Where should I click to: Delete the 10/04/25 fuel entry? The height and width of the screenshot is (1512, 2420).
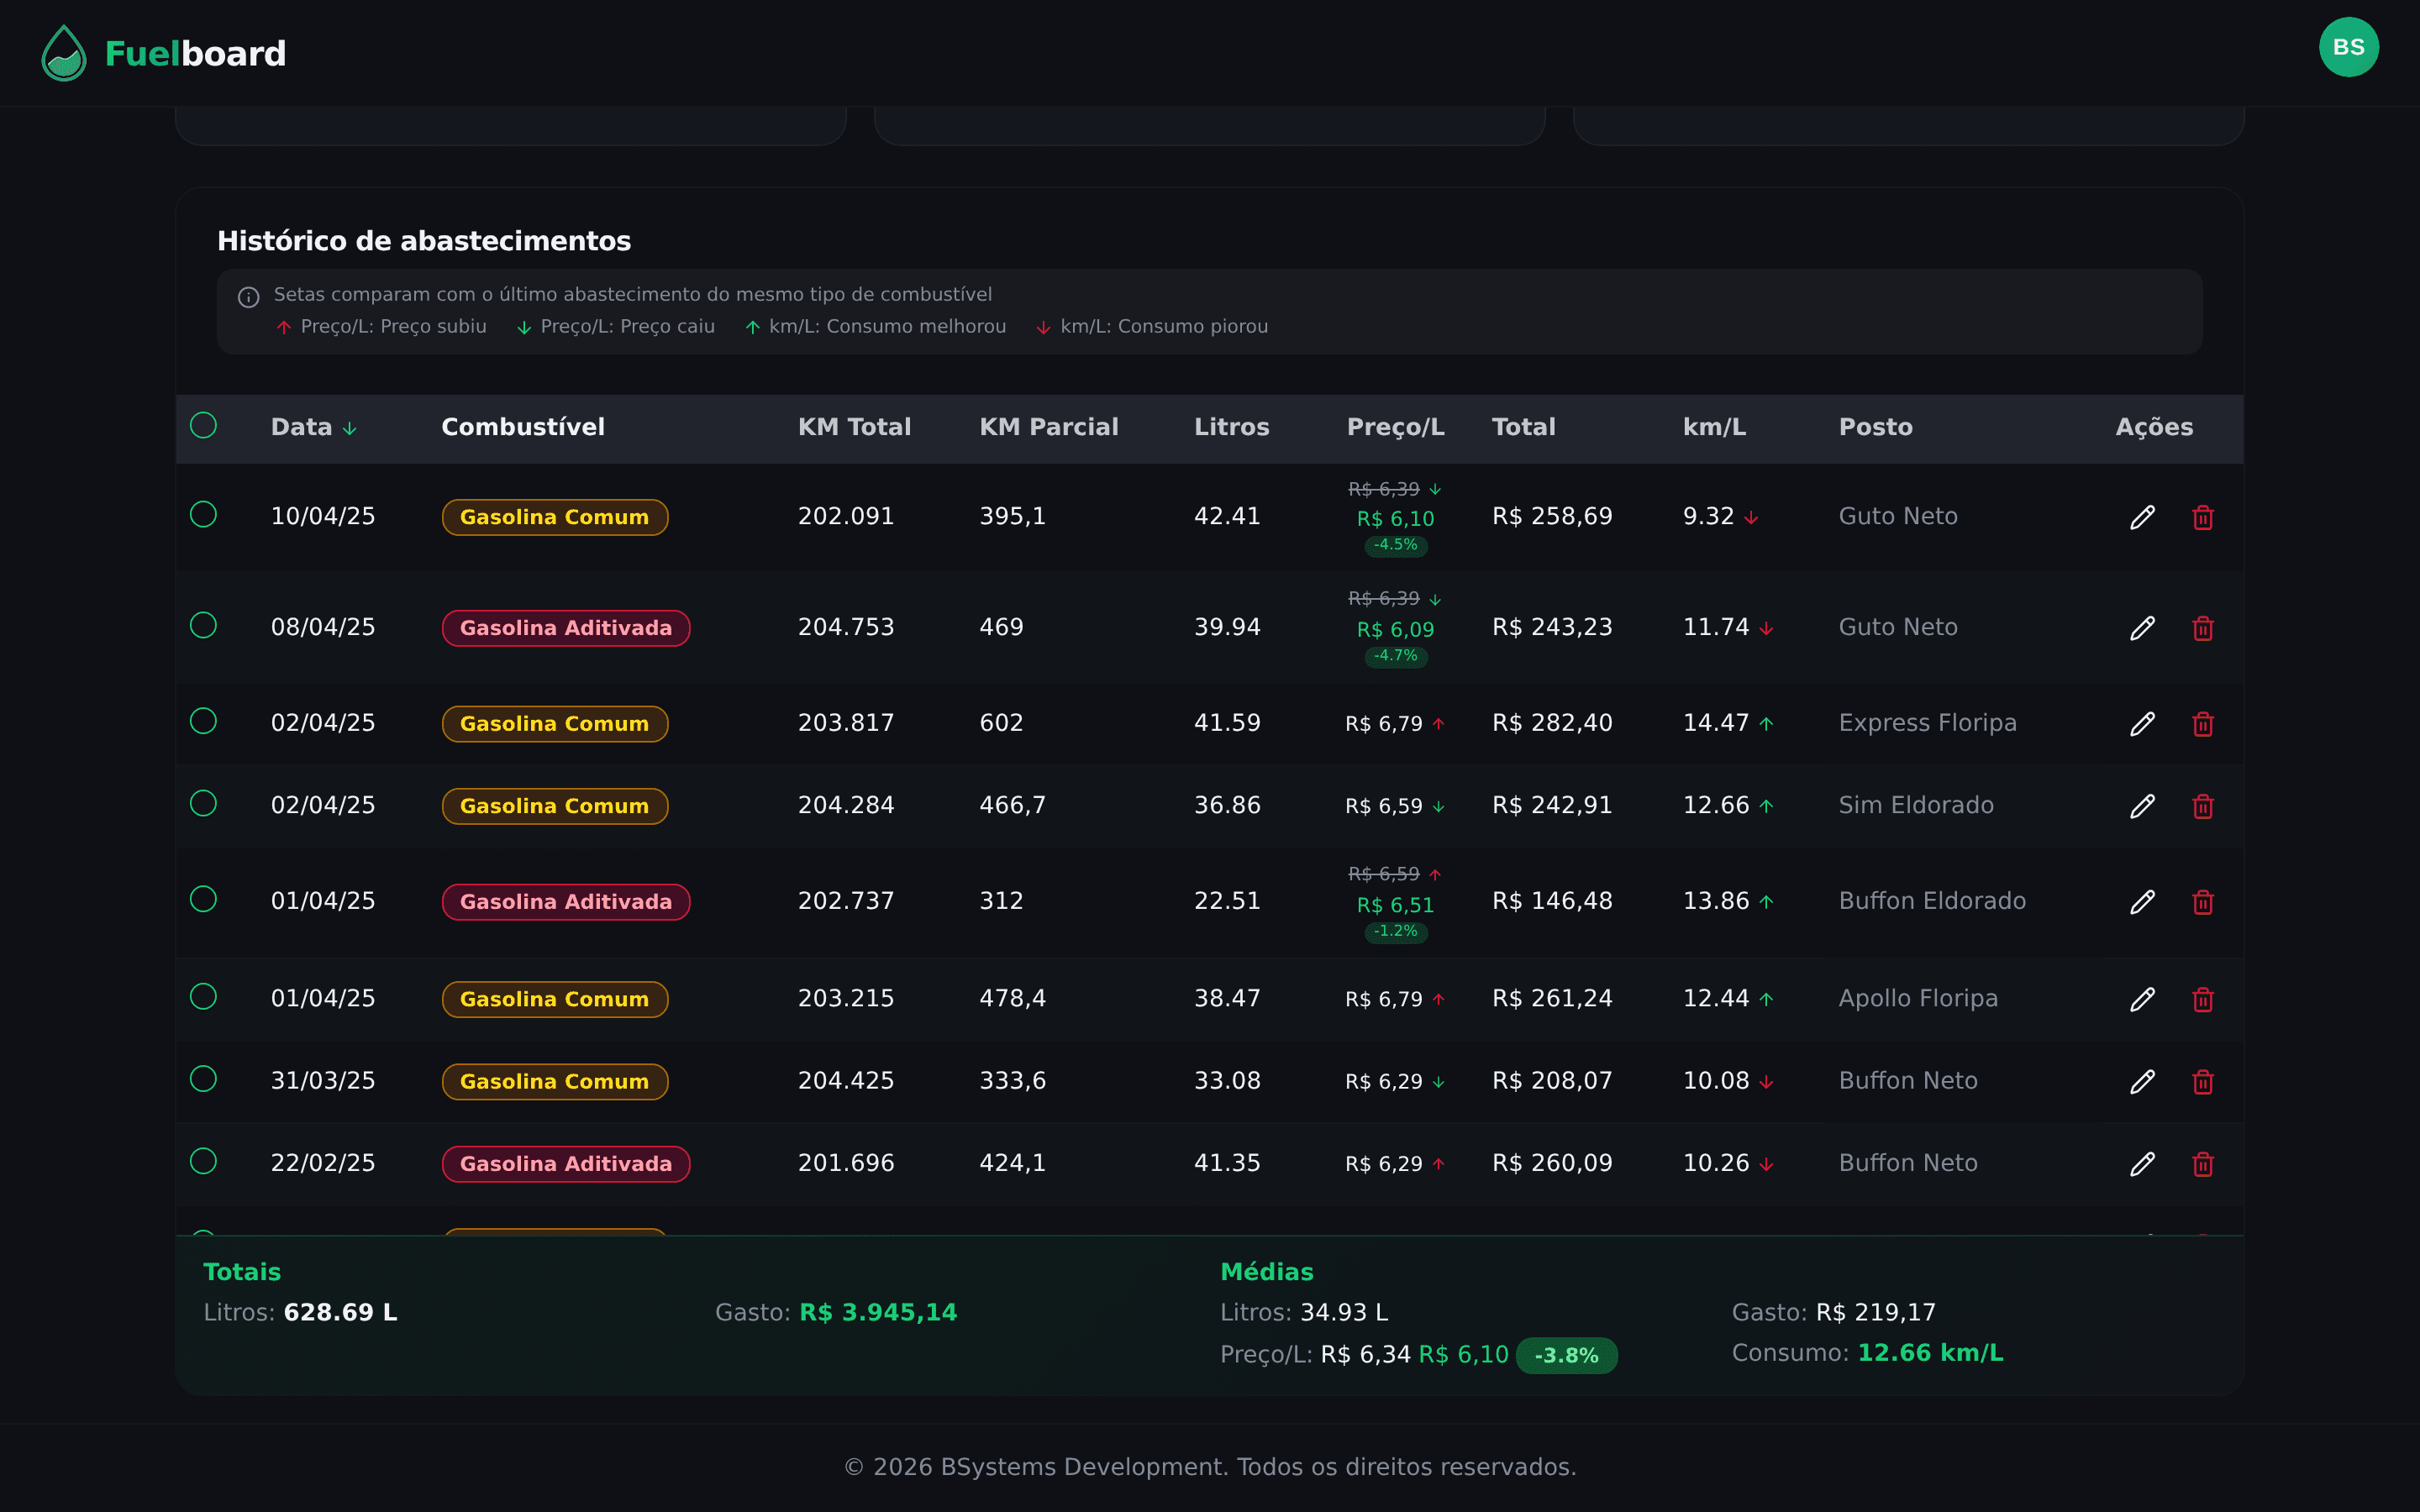tap(2202, 517)
